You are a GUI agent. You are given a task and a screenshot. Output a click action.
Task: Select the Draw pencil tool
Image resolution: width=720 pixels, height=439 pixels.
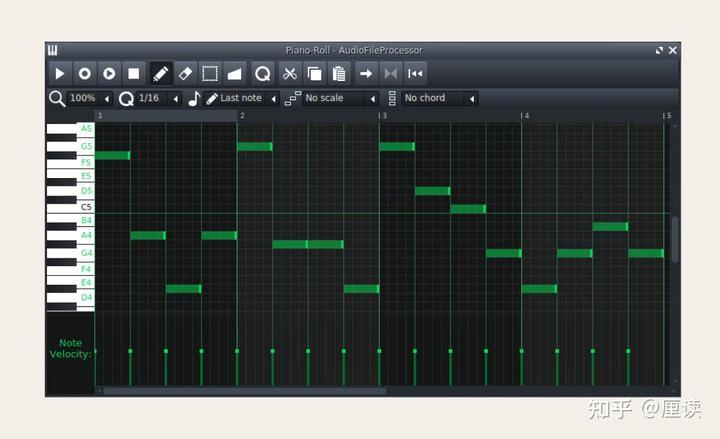pos(161,73)
